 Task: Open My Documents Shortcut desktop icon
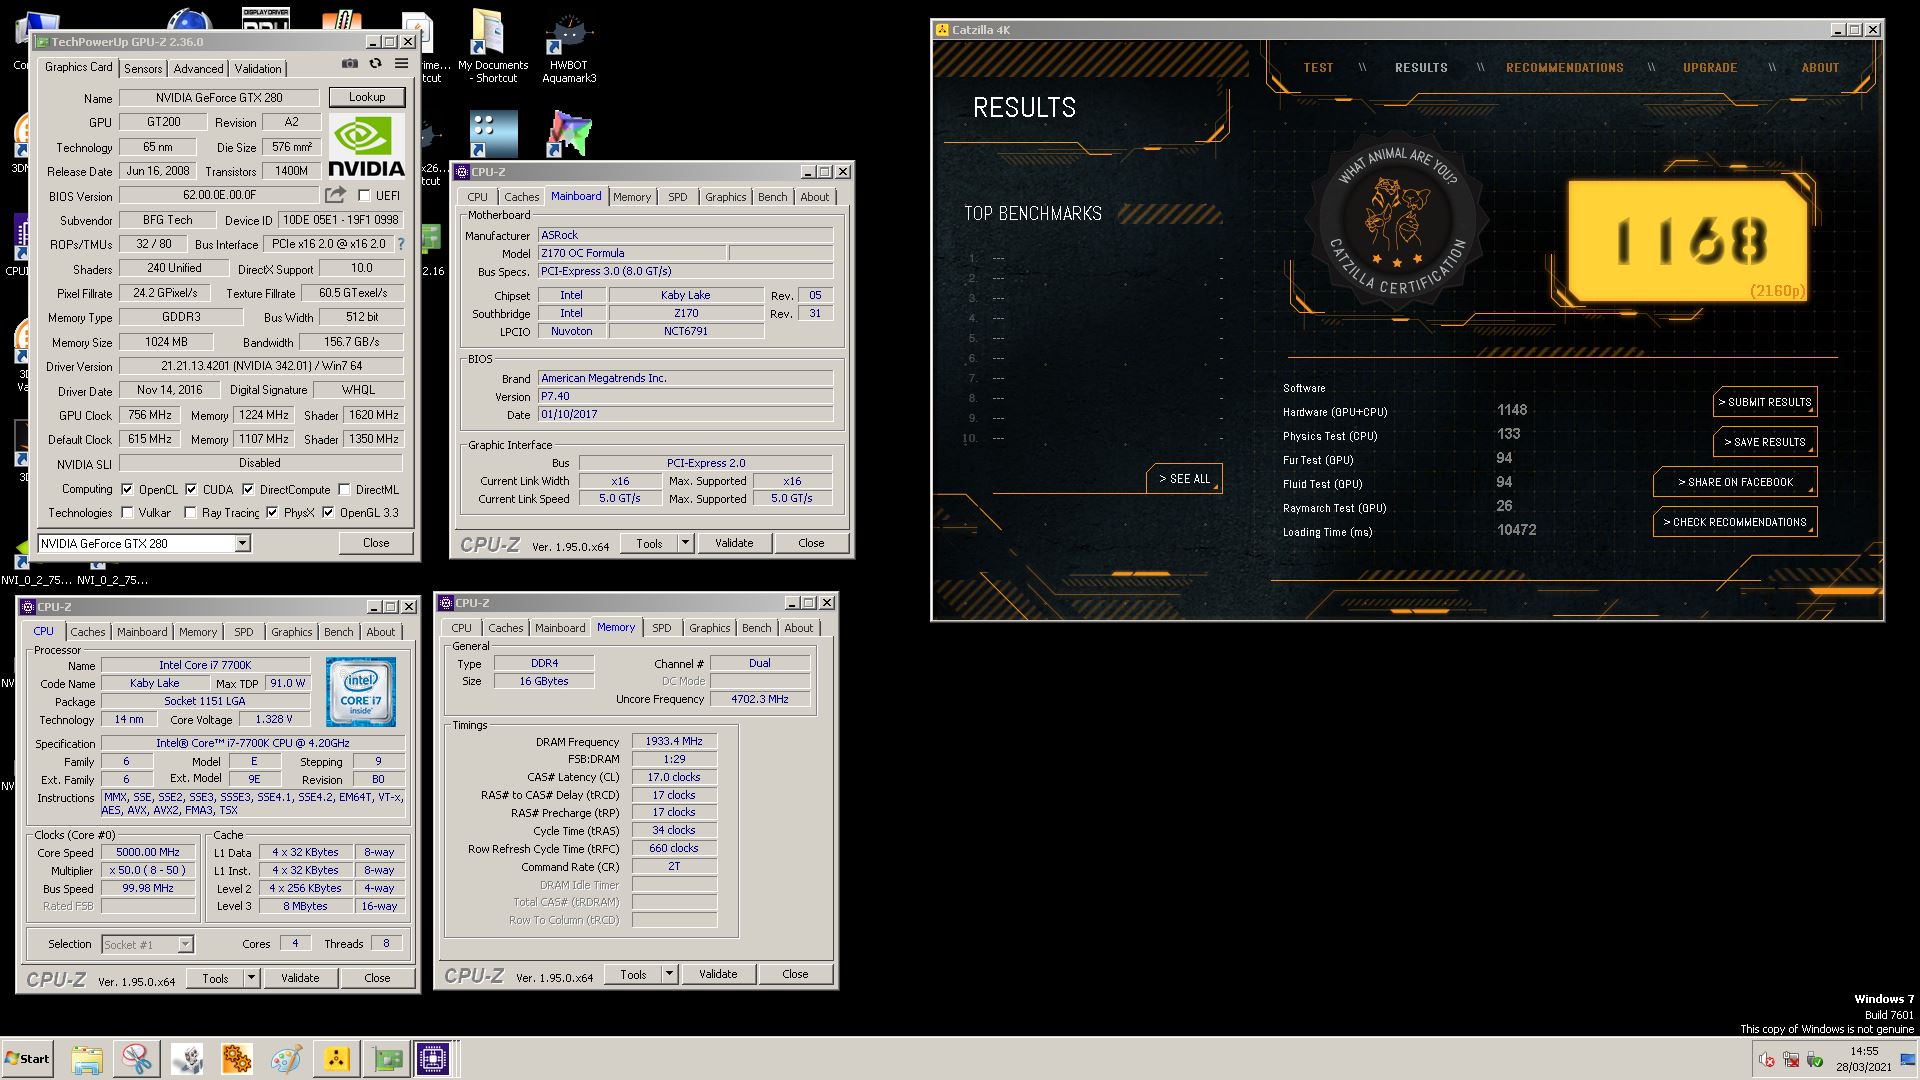[494, 48]
